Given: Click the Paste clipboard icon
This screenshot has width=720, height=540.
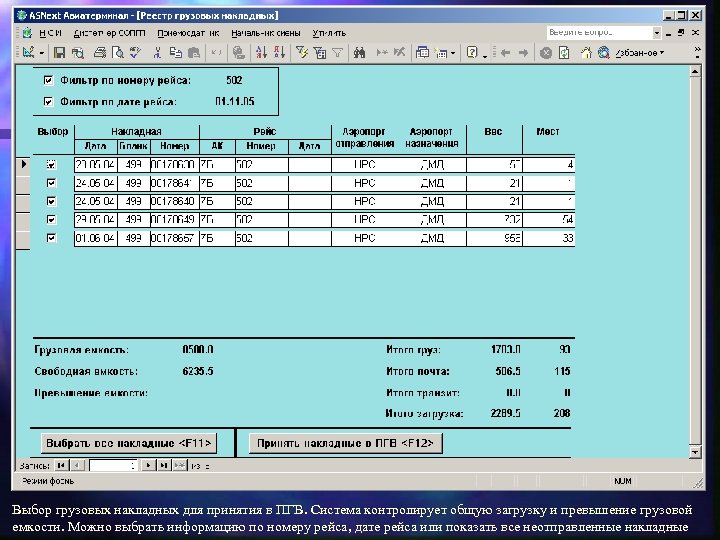Looking at the screenshot, I should tap(194, 53).
